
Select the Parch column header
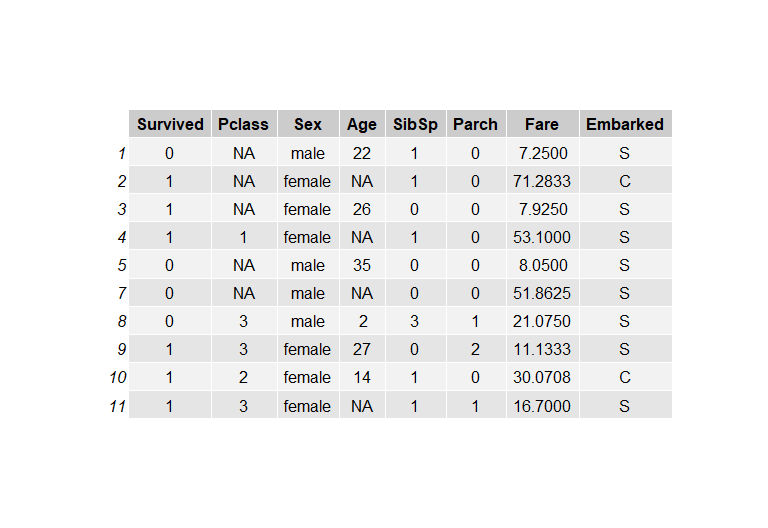(476, 124)
